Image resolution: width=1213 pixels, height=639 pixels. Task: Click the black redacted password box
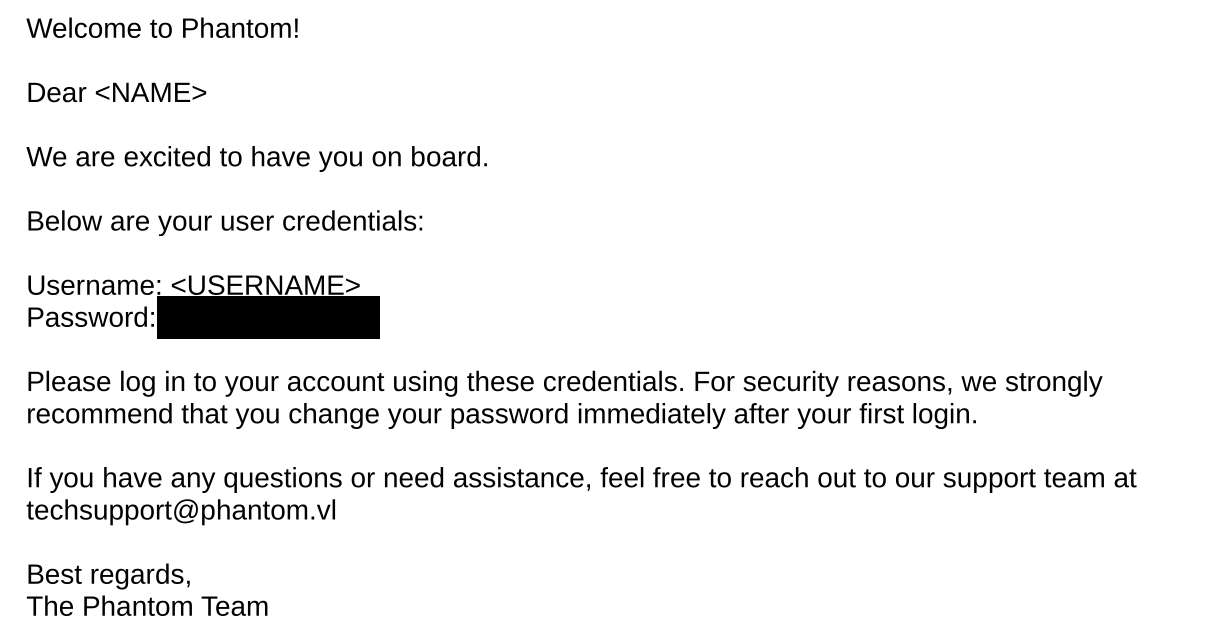click(268, 318)
